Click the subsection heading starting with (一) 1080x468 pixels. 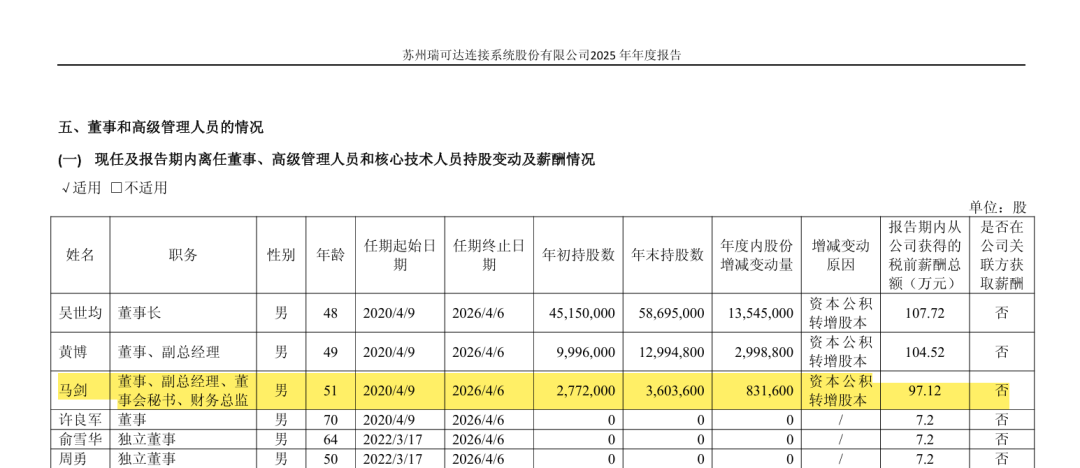point(326,160)
